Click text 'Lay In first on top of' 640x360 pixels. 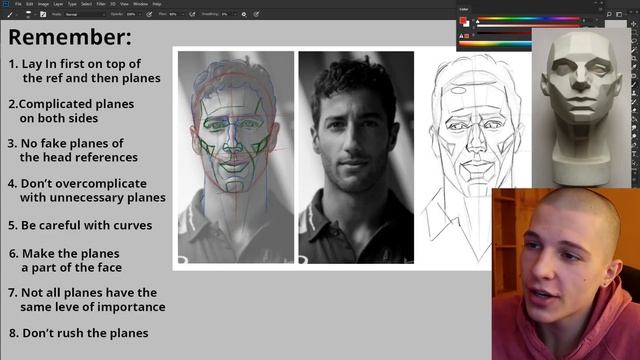[x=81, y=64]
